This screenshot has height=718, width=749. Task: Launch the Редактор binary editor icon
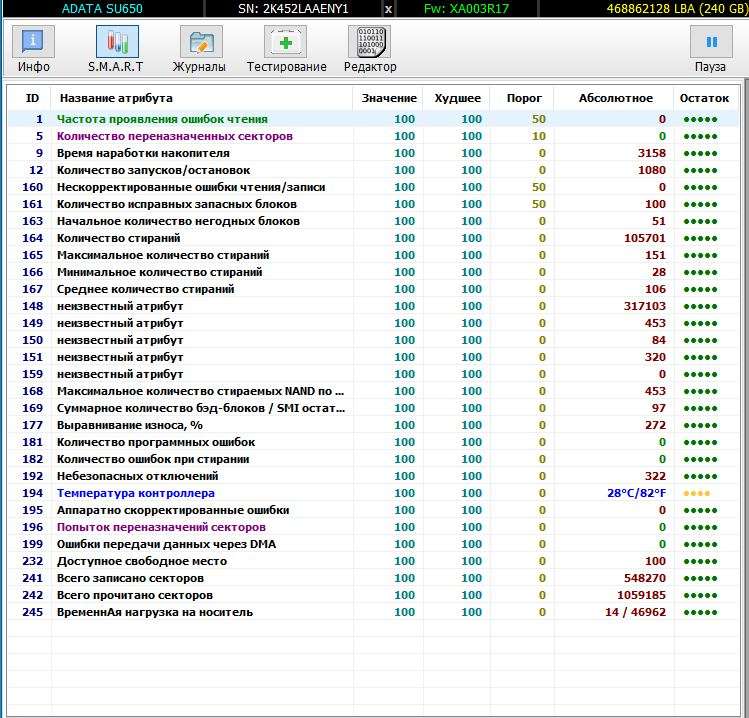click(x=370, y=42)
